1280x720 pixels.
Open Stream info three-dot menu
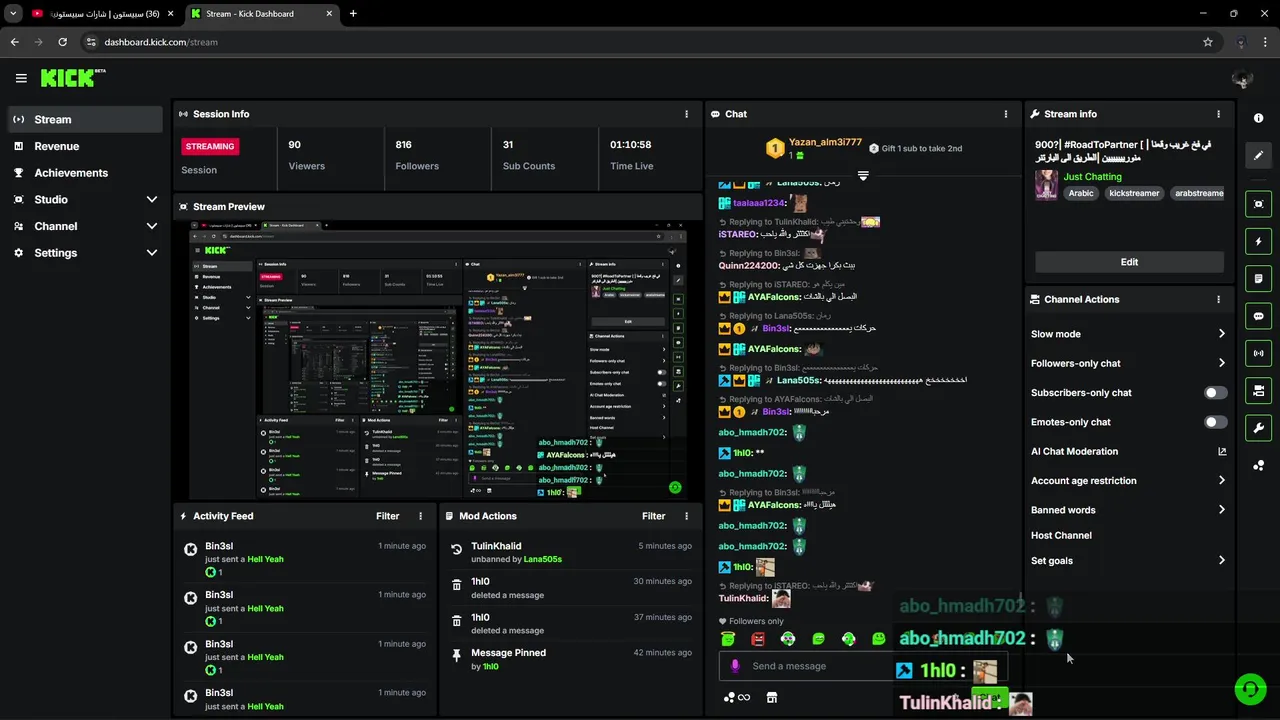point(1218,114)
